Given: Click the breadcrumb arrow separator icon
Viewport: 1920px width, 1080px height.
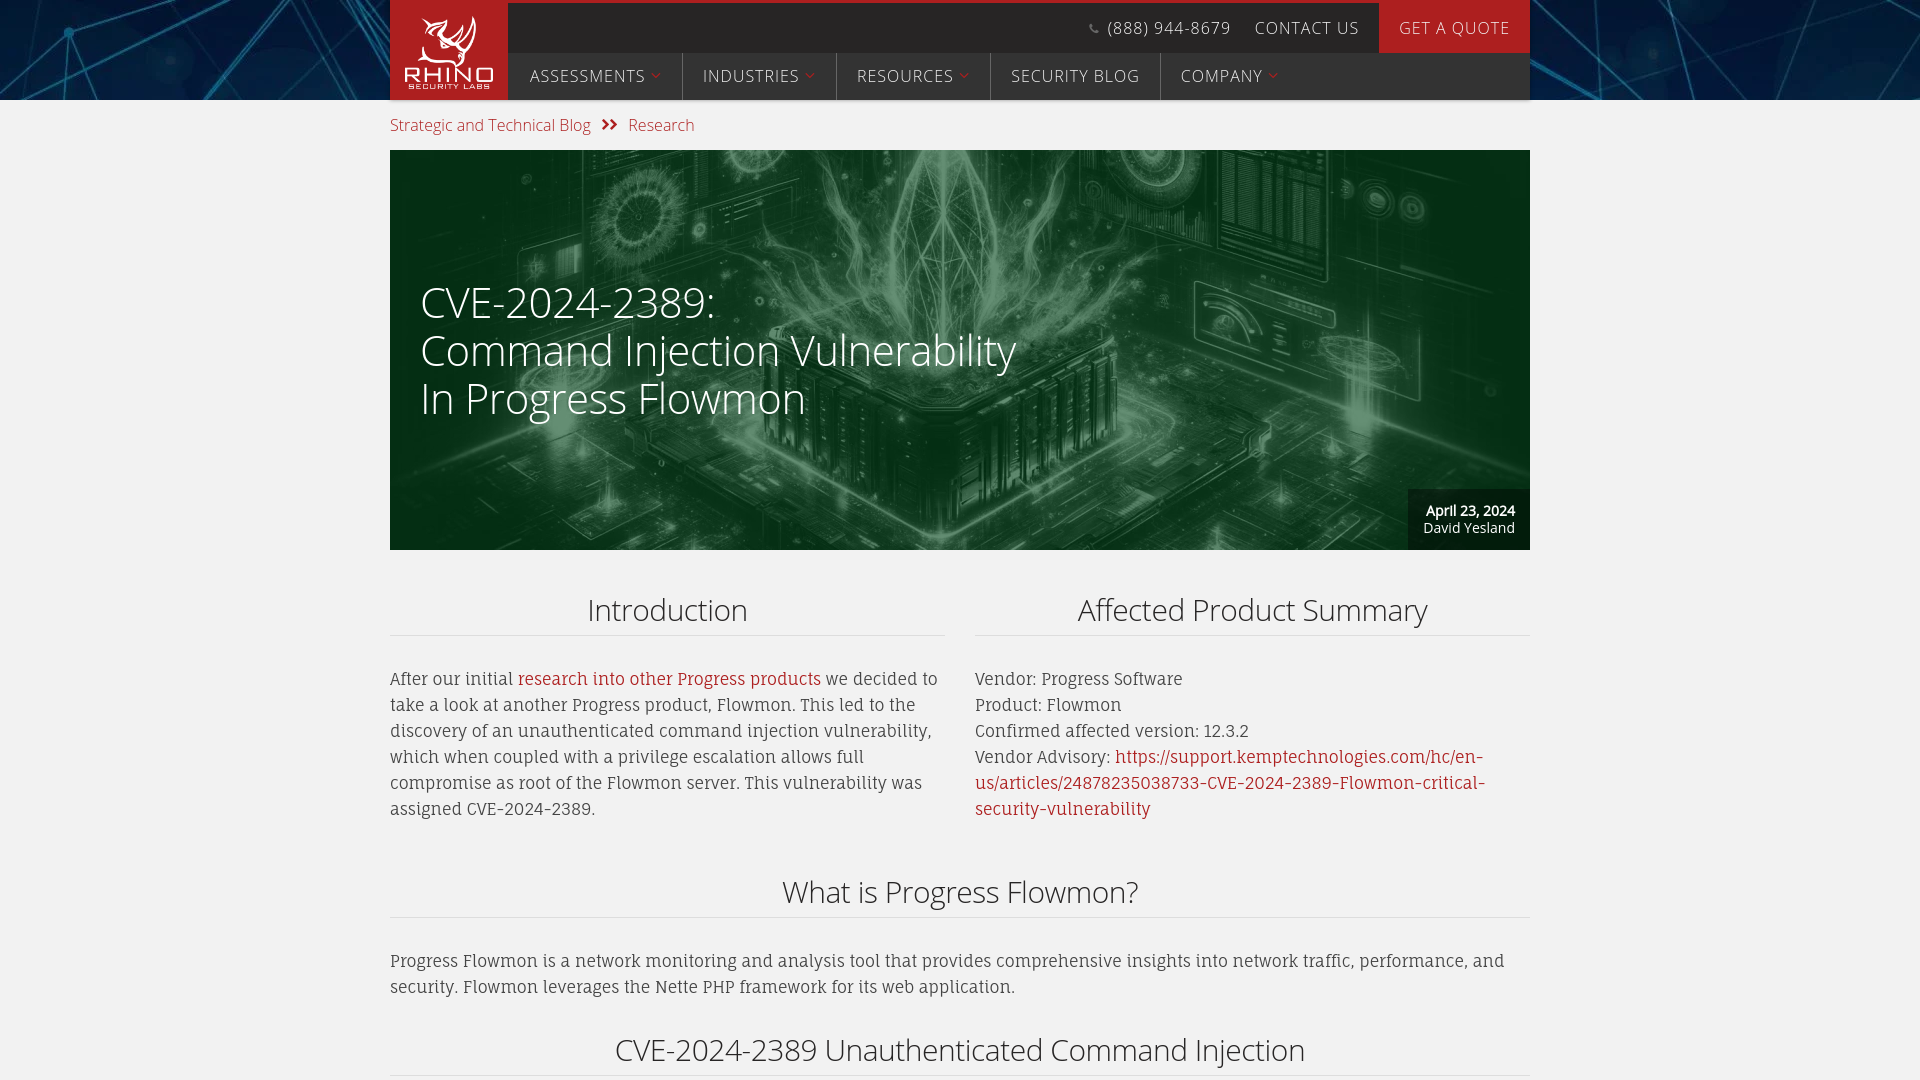Looking at the screenshot, I should pyautogui.click(x=609, y=124).
